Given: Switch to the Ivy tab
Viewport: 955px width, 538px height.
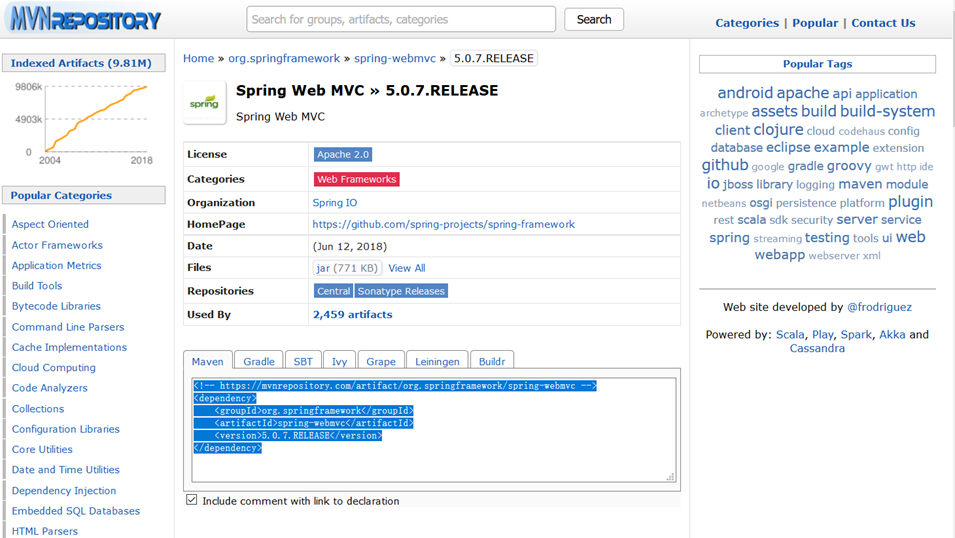Looking at the screenshot, I should coord(339,361).
